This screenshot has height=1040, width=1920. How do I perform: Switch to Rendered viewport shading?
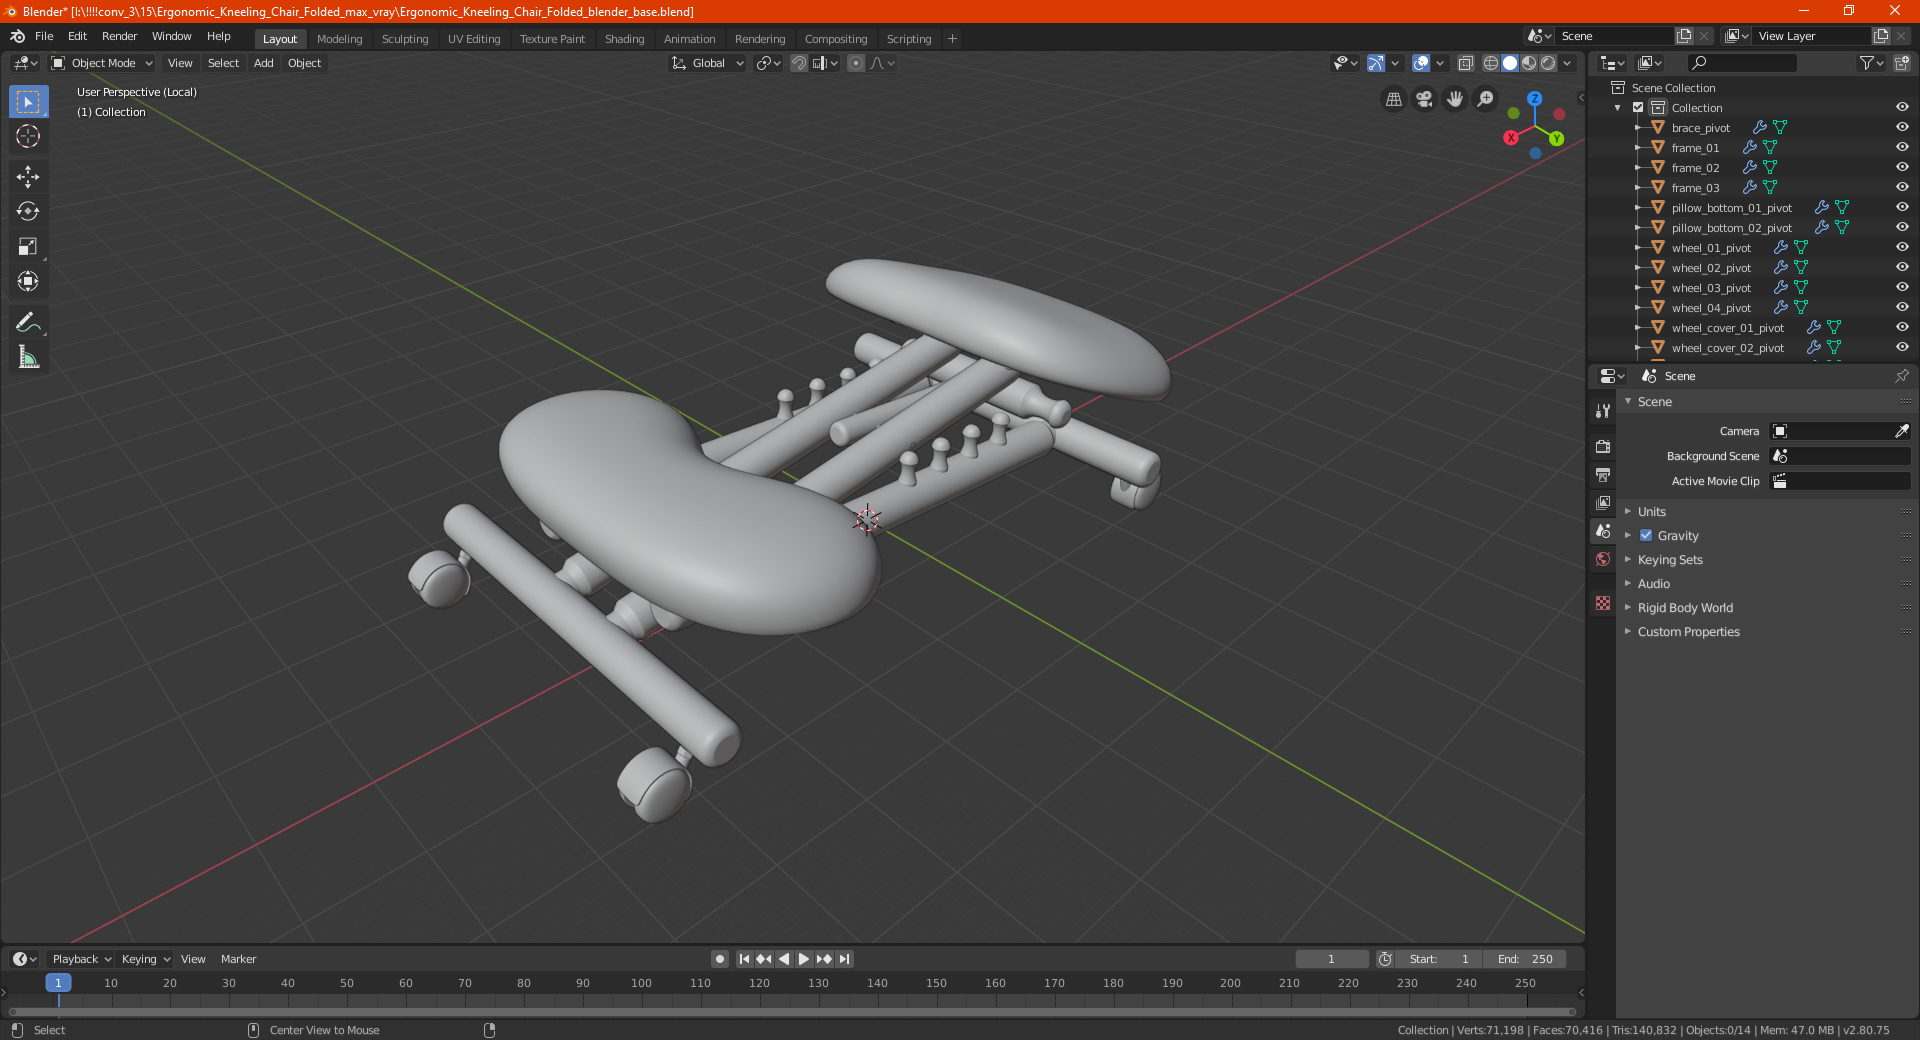pos(1548,63)
